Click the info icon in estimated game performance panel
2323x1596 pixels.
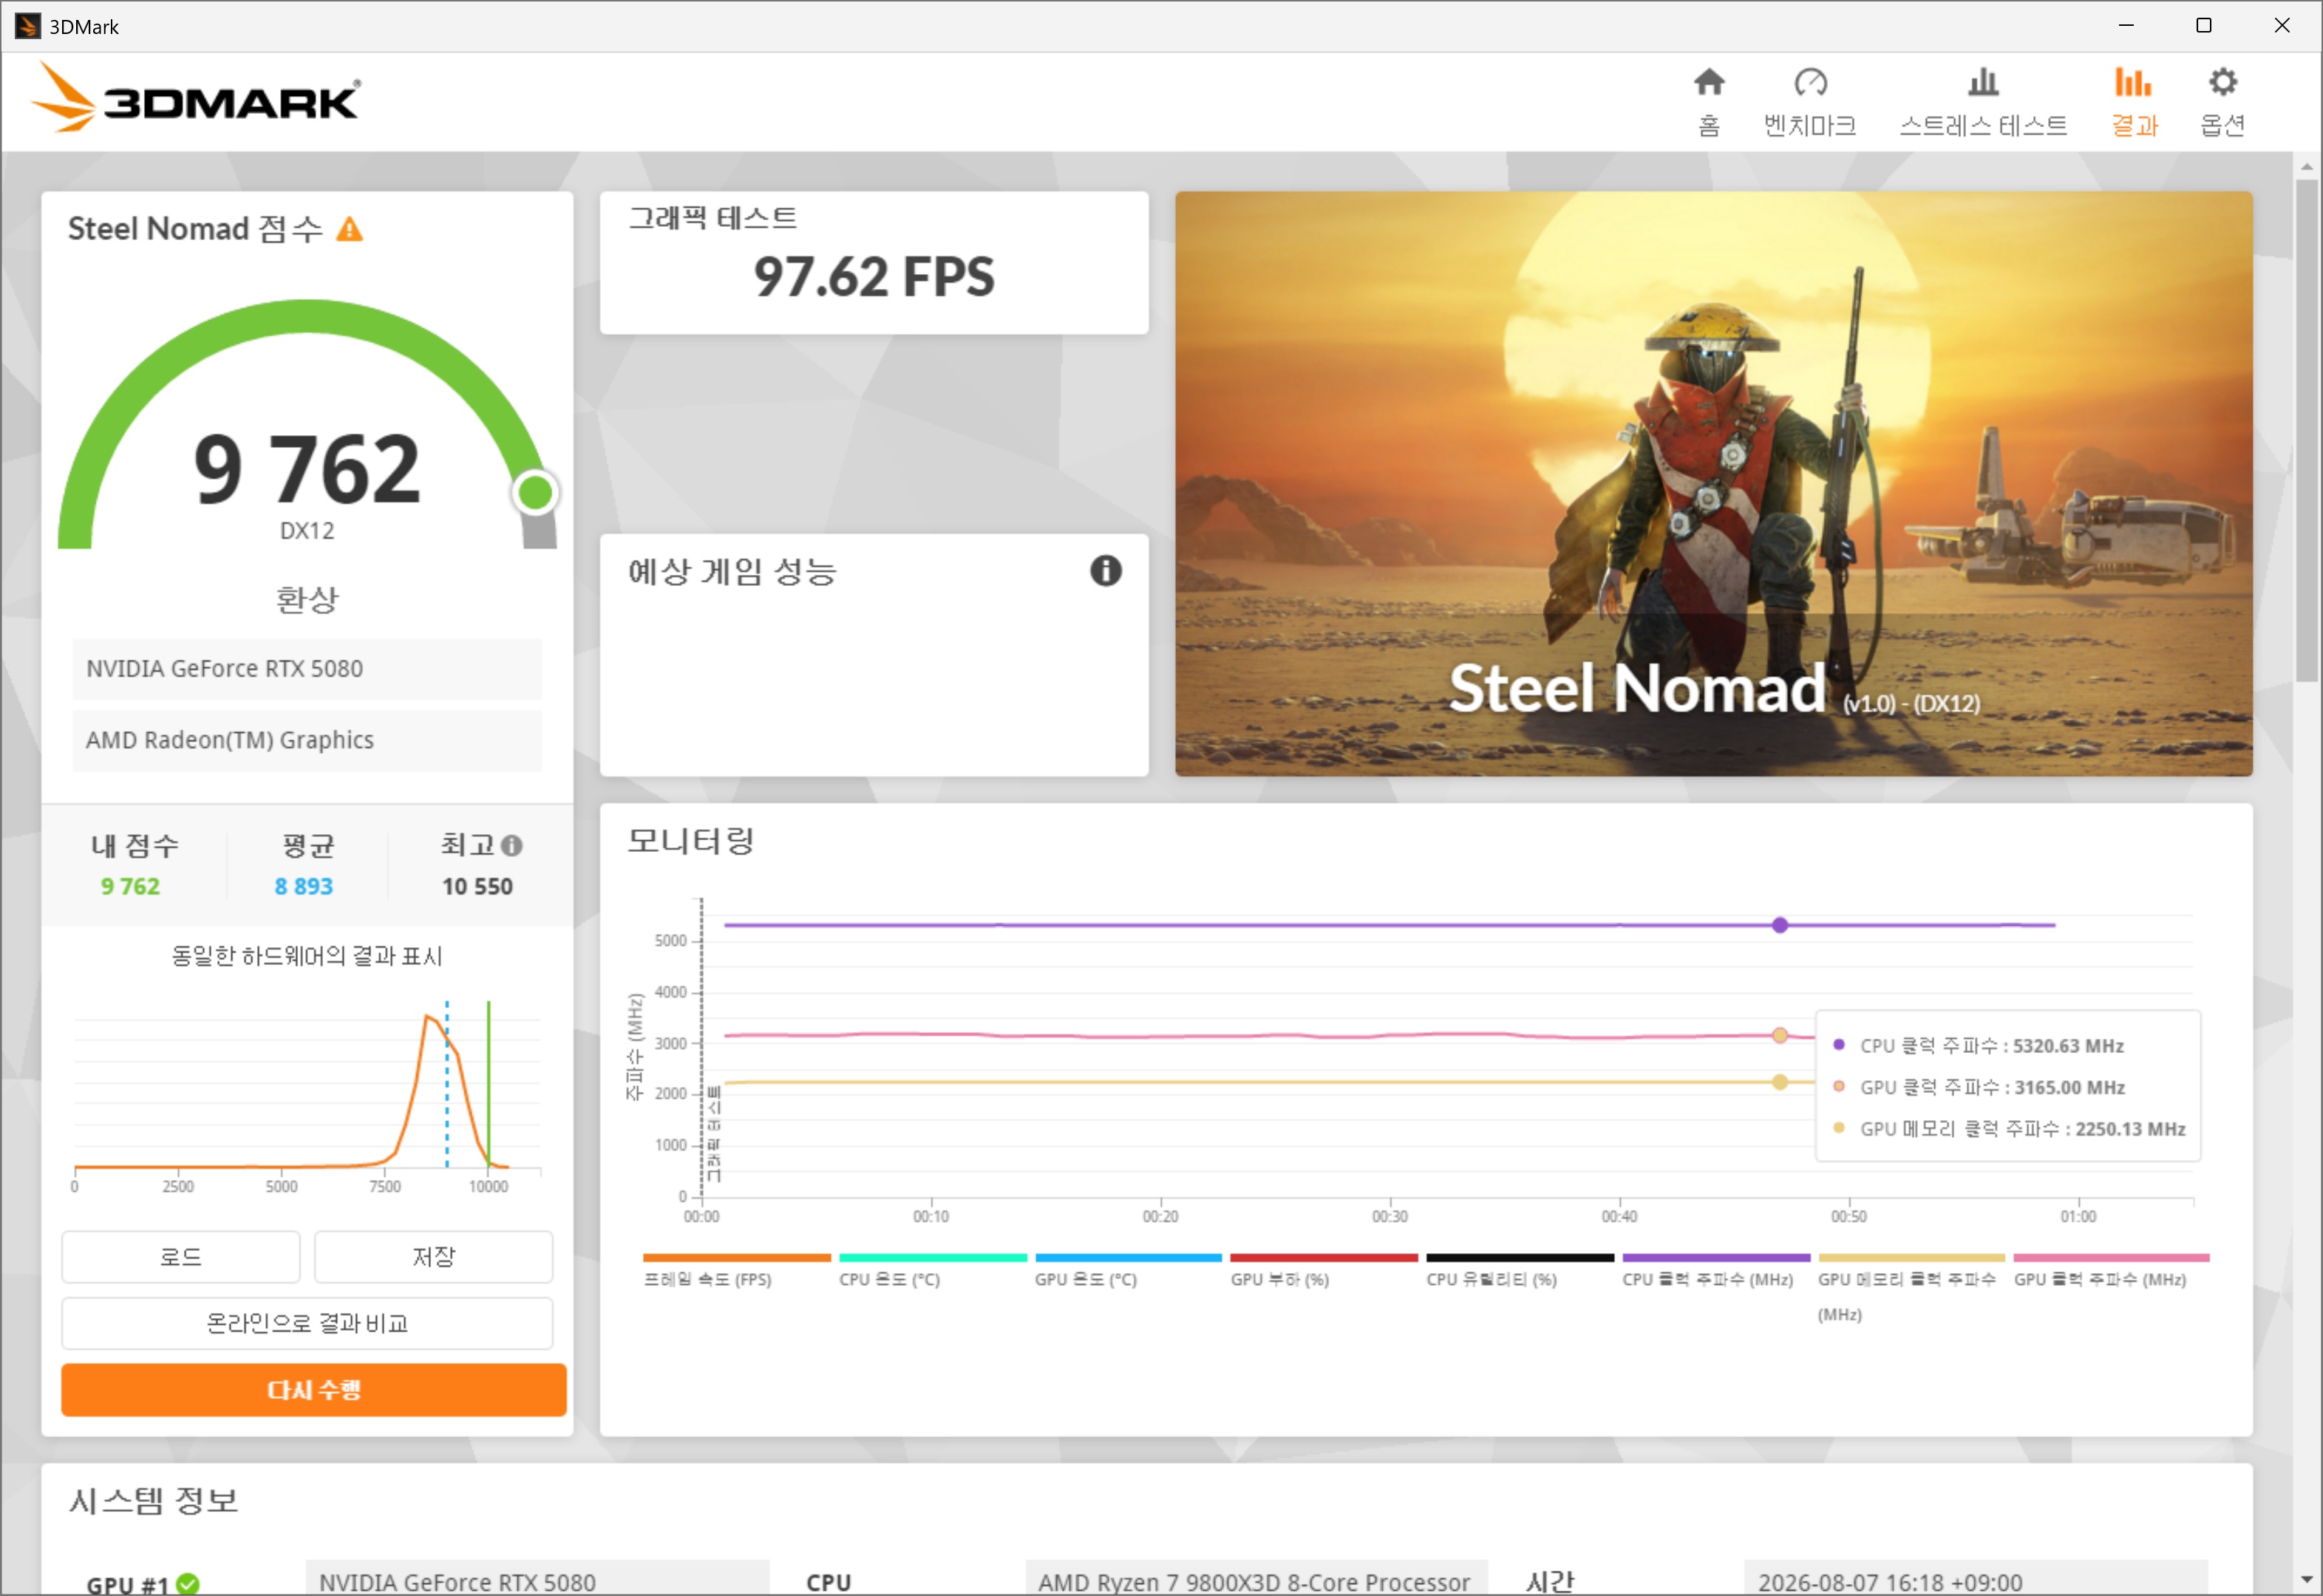tap(1105, 571)
